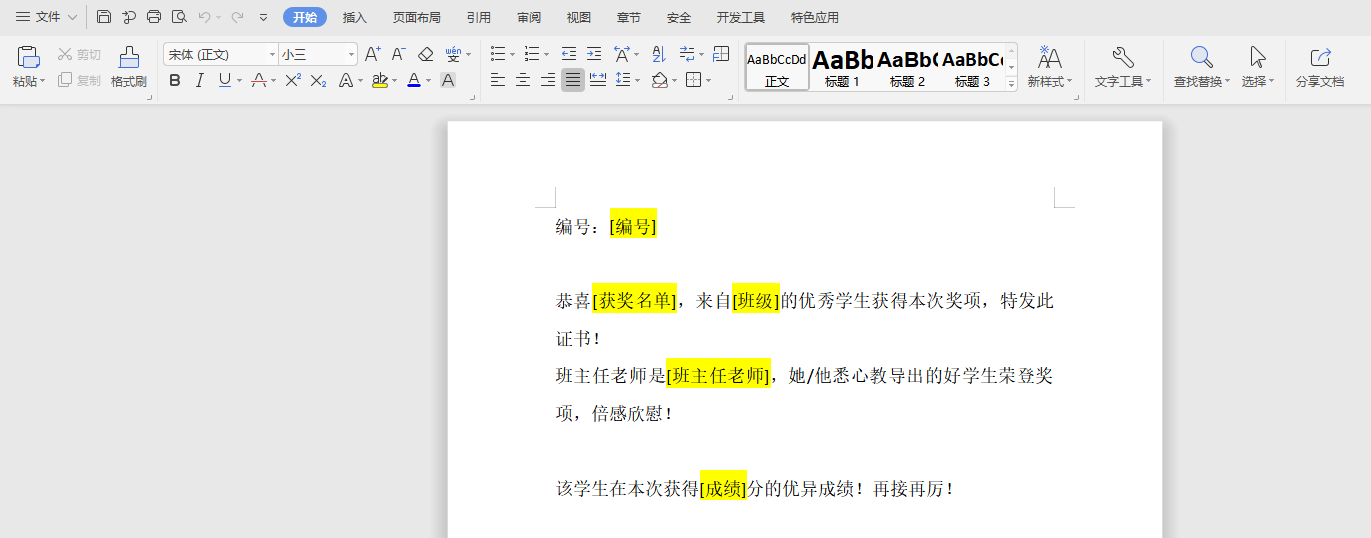Switch to the Review (审阅) tab
Image resolution: width=1371 pixels, height=538 pixels.
[529, 17]
